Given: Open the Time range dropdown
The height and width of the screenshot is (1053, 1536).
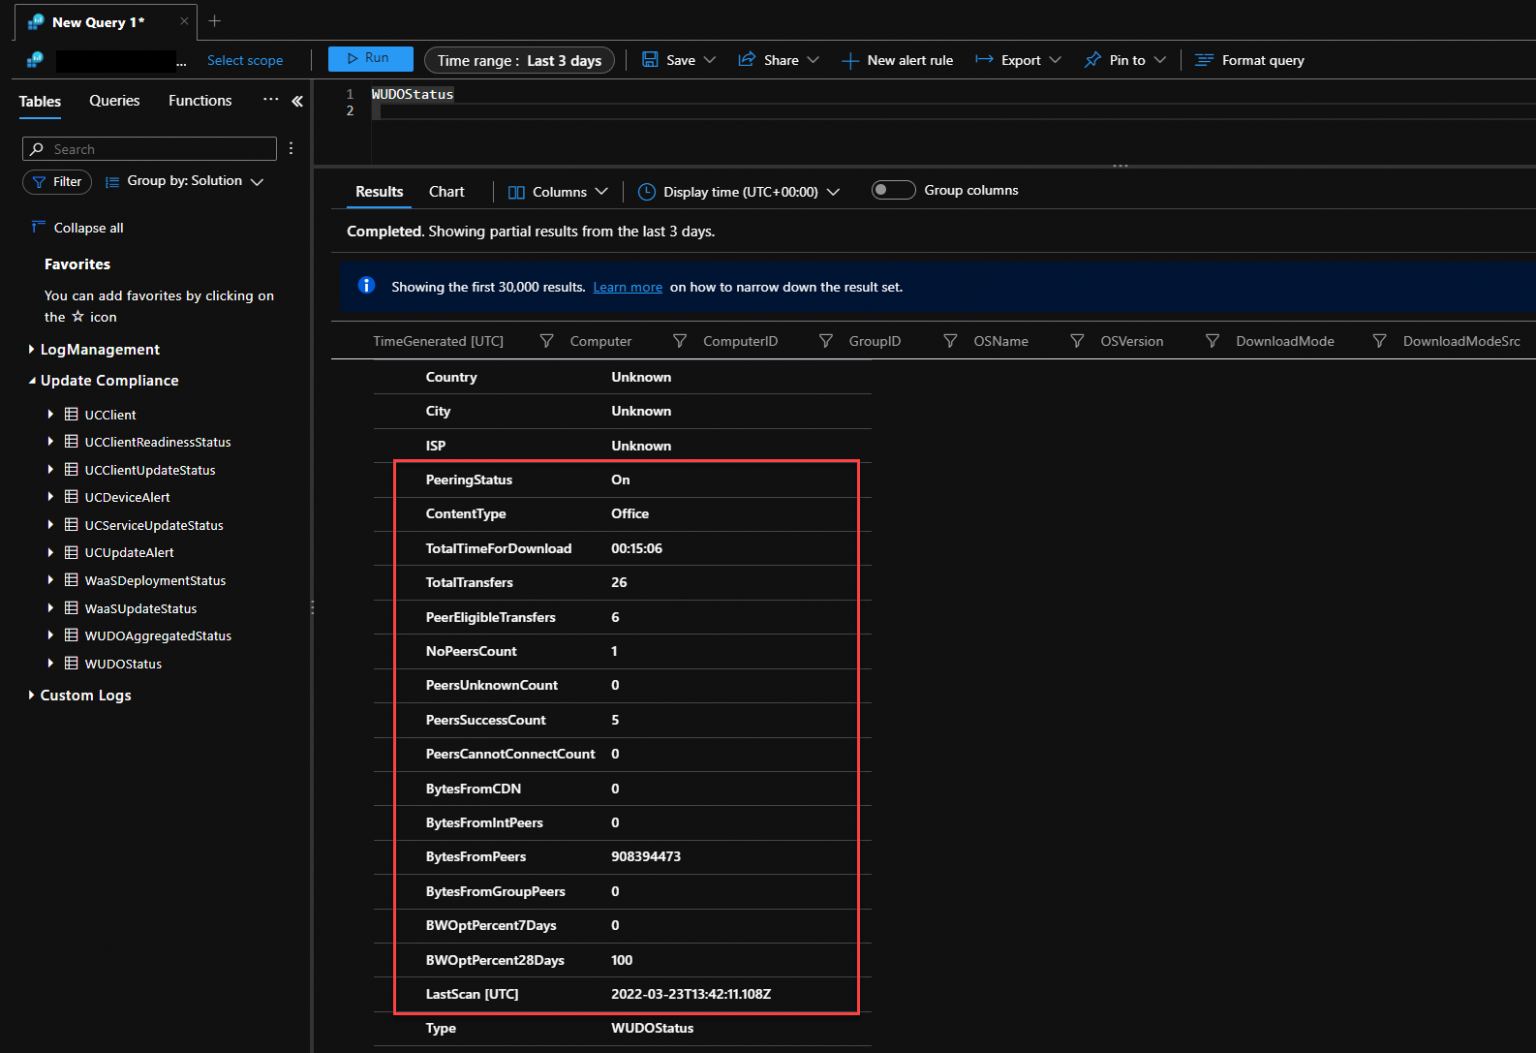Looking at the screenshot, I should (519, 59).
